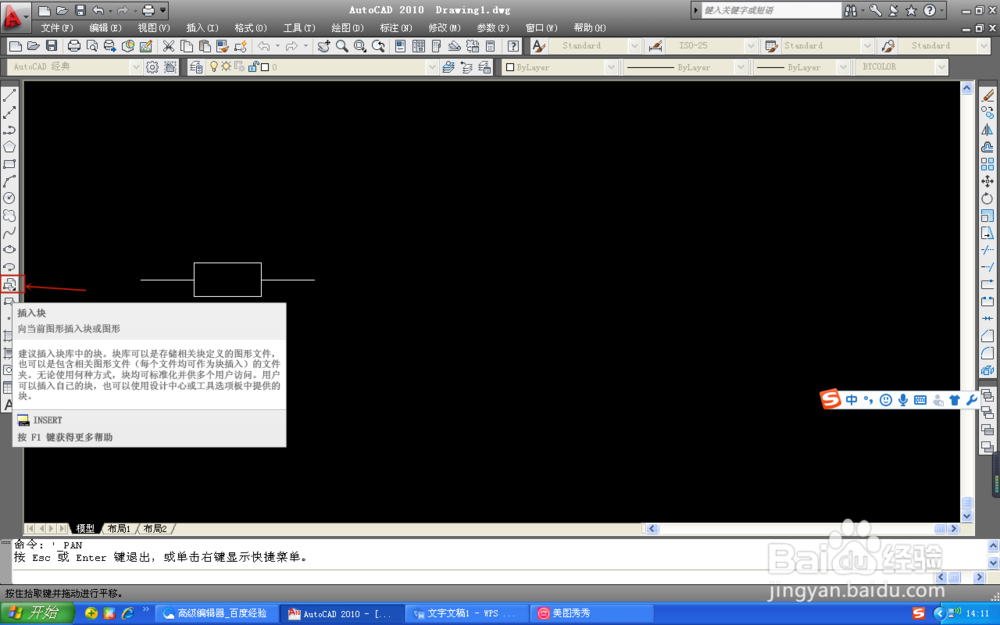Screen dimensions: 1000x625
Task: Select the Erase tool in Modify toolbar
Action: click(987, 96)
